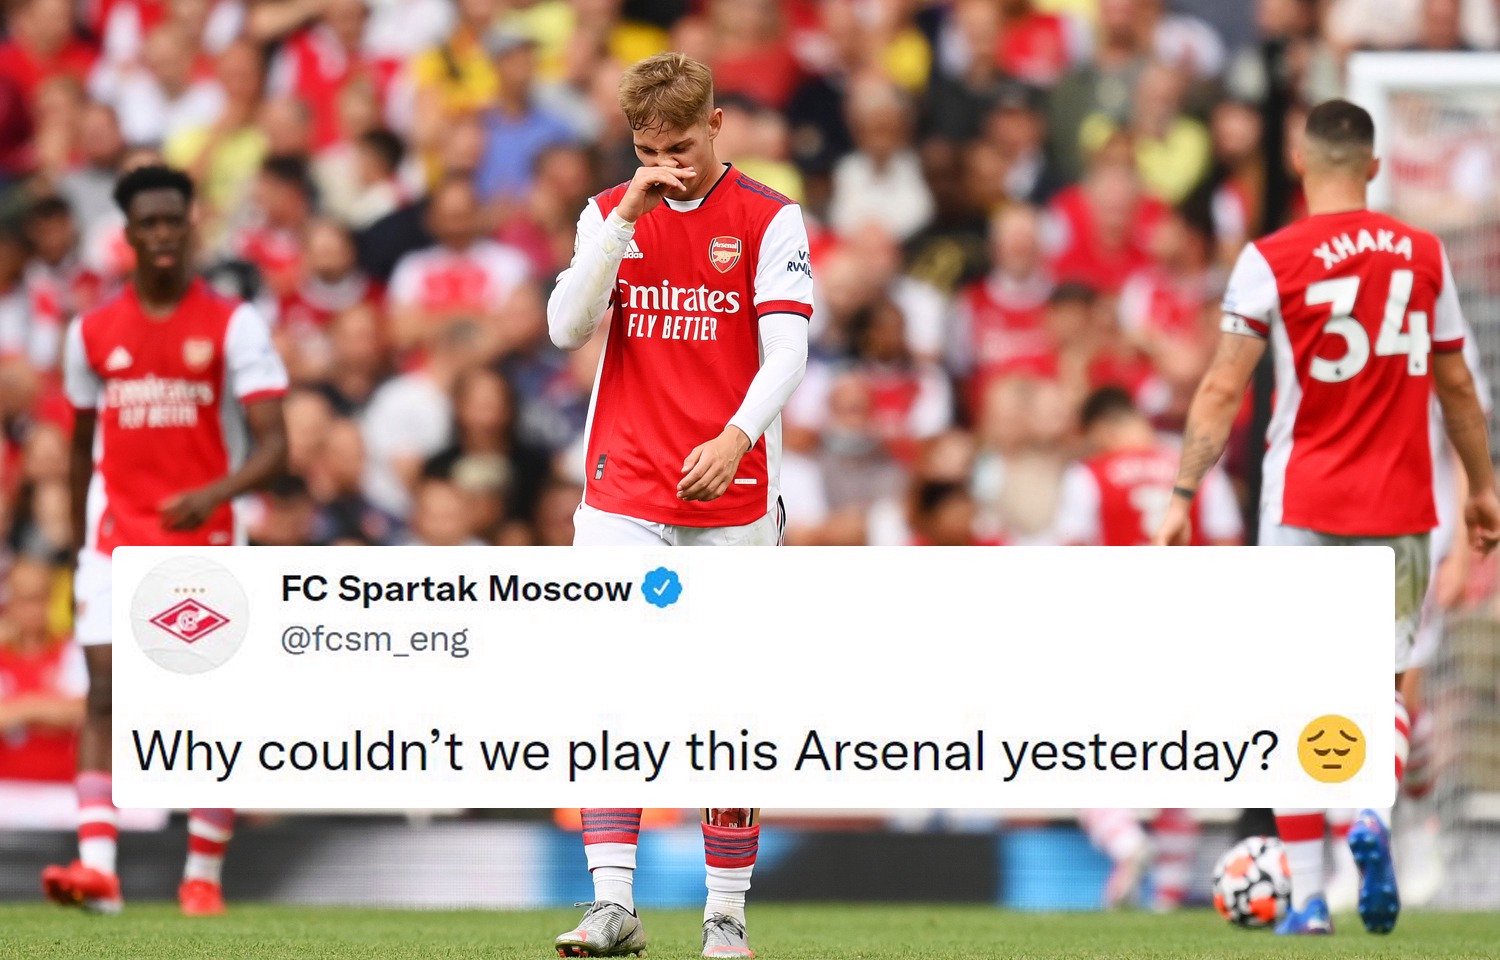Click the blue verified checkmark badge
The width and height of the screenshot is (1500, 960).
click(661, 588)
